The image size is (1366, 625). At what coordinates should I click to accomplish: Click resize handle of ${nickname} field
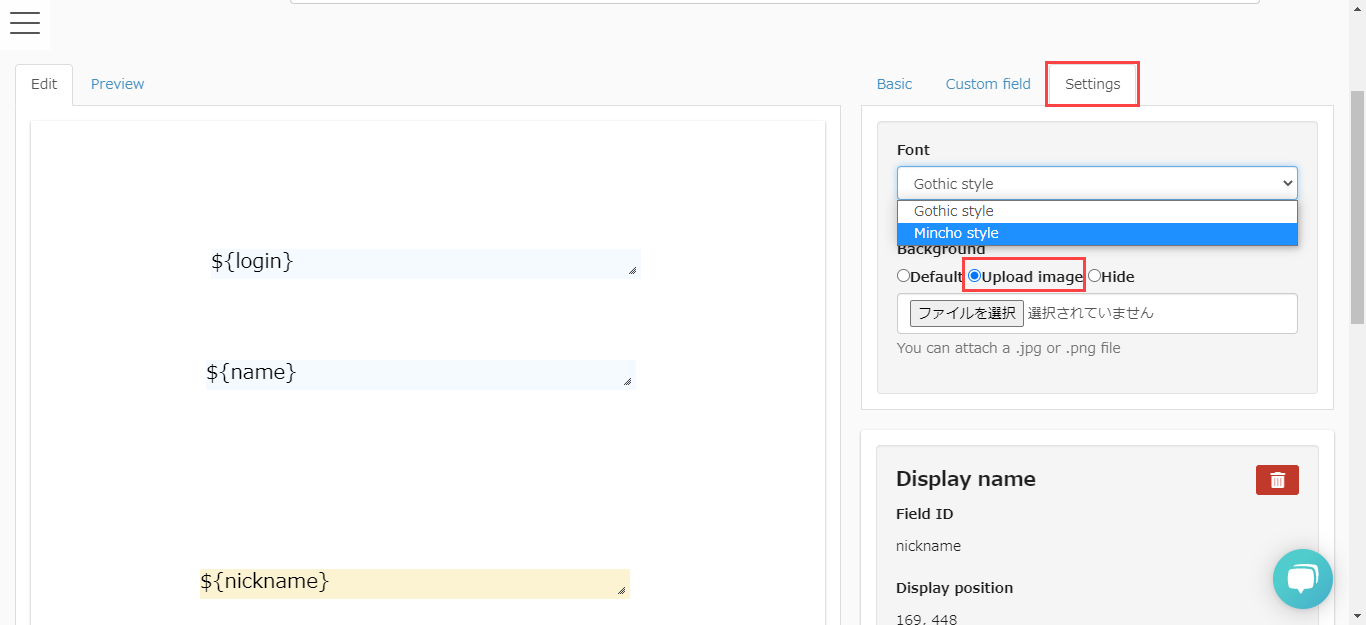coord(621,590)
